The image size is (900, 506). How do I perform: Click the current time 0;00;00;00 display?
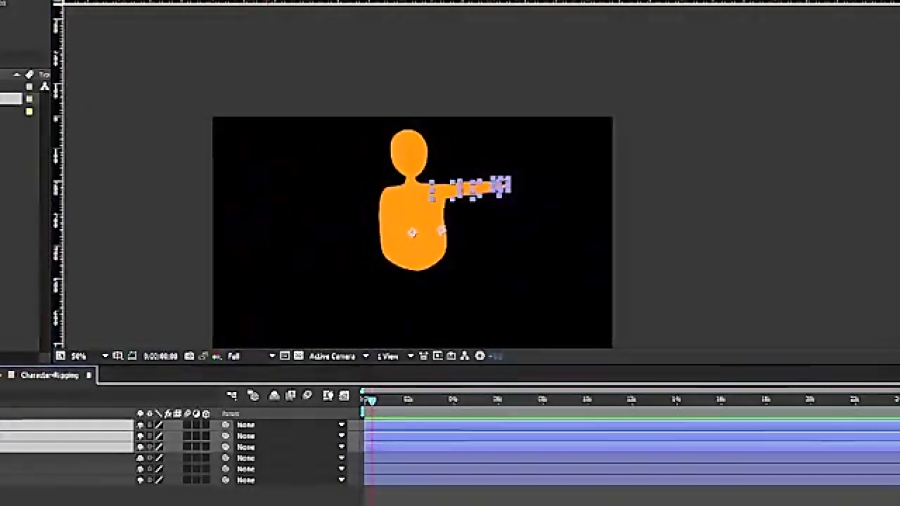click(160, 356)
